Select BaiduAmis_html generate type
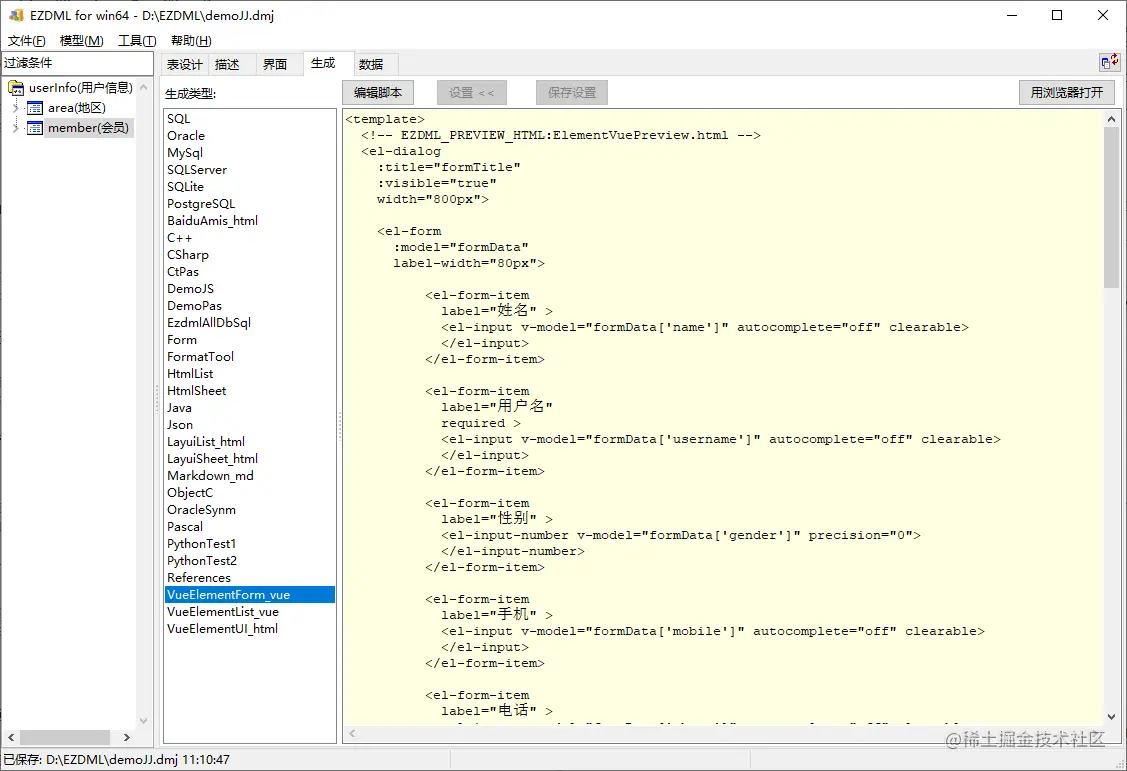This screenshot has height=771, width=1127. coord(249,221)
